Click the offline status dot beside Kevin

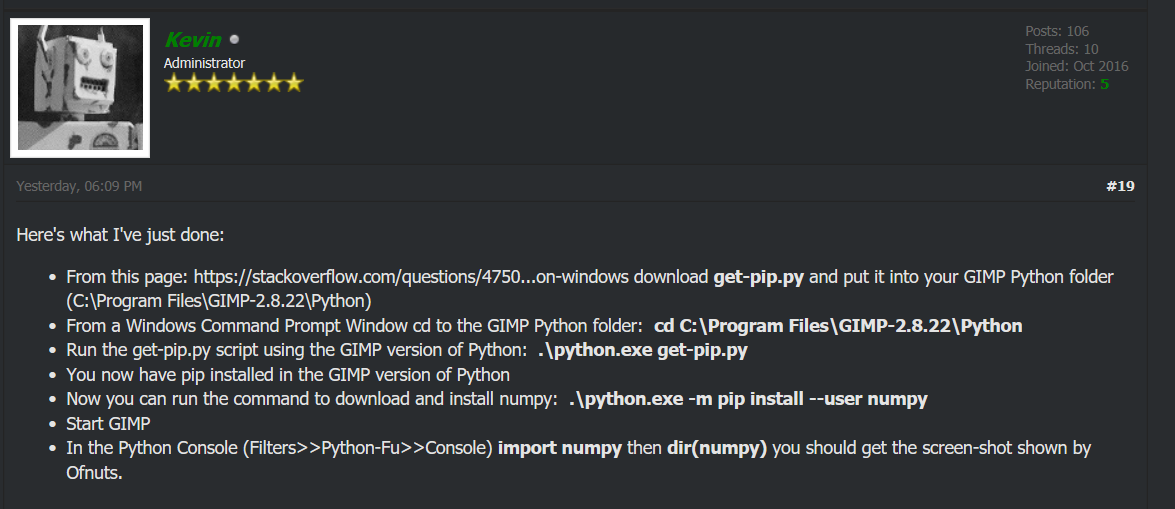[234, 40]
